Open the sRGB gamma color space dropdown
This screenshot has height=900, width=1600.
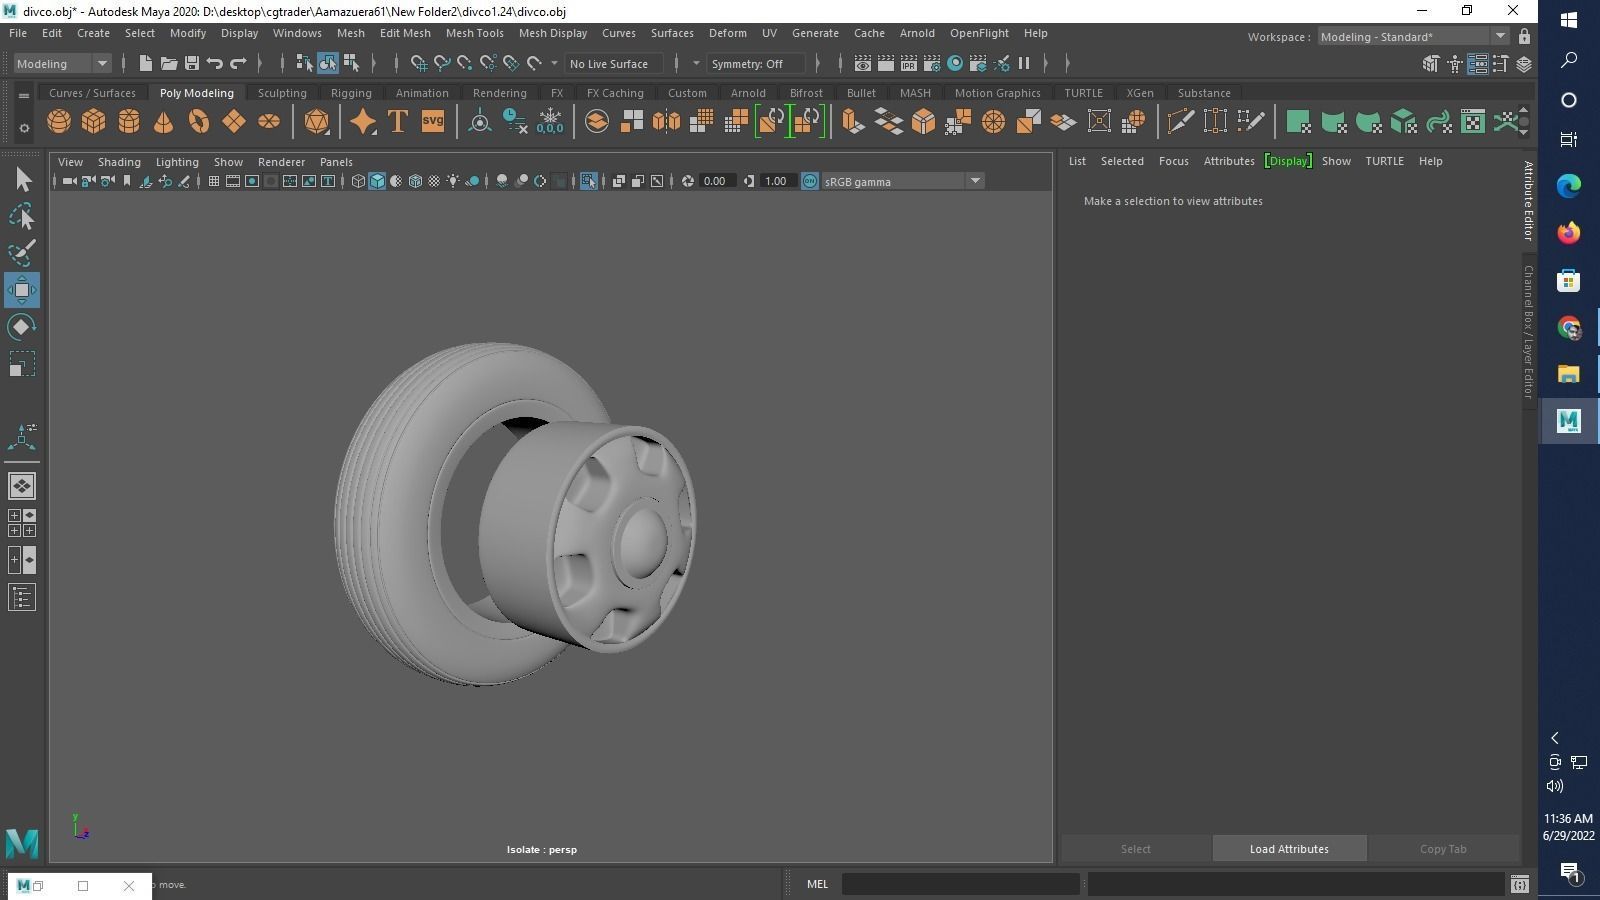click(x=903, y=181)
